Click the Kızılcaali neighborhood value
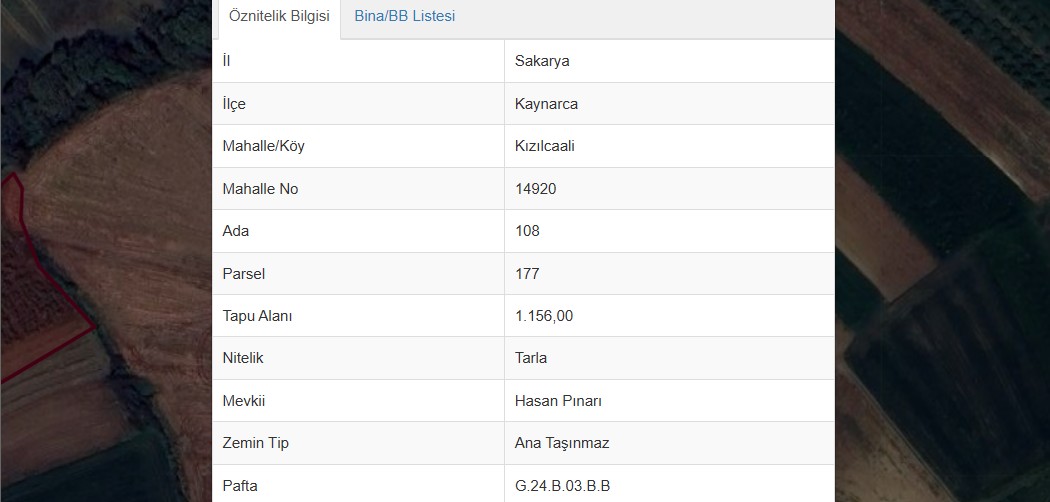The height and width of the screenshot is (502, 1050). (x=544, y=146)
